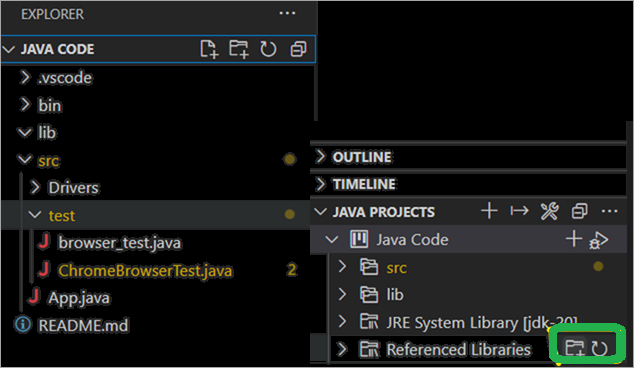
Task: Click Java icon beside browser_test.java
Action: point(44,241)
